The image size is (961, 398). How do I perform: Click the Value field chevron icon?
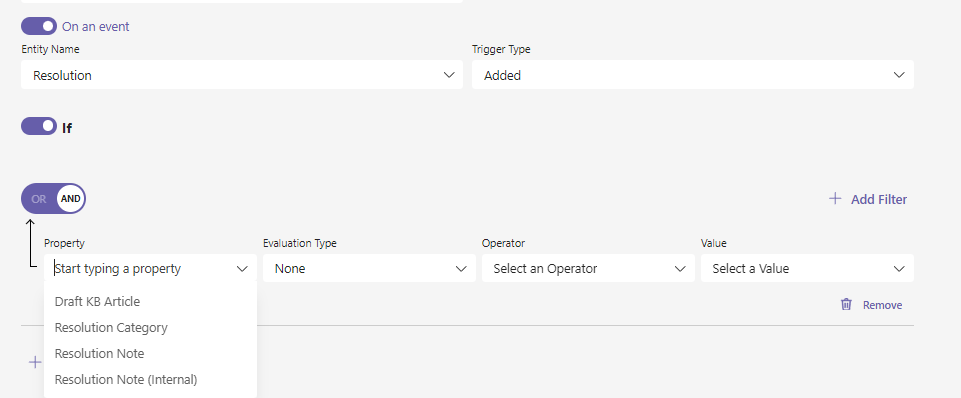tap(899, 269)
